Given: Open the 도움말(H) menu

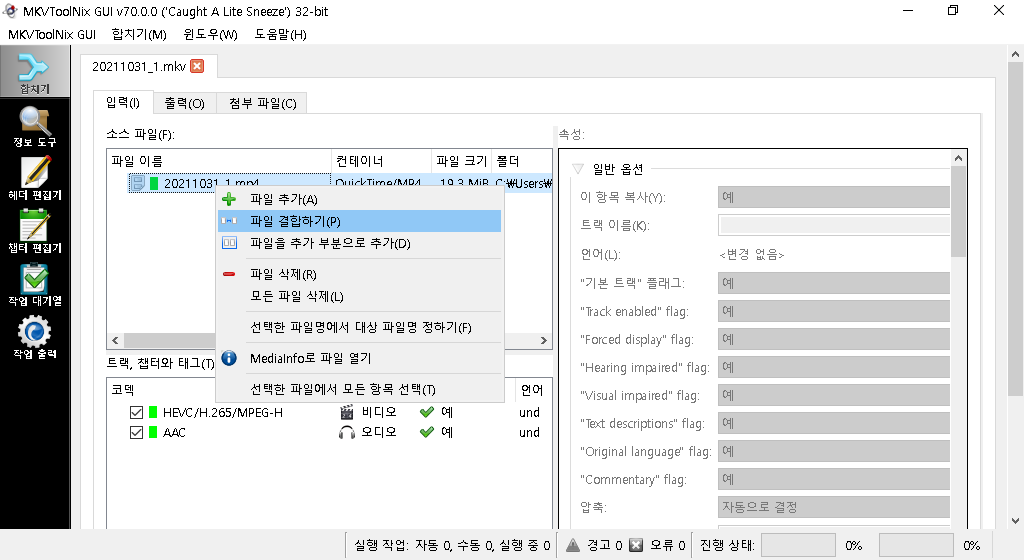Looking at the screenshot, I should 280,35.
